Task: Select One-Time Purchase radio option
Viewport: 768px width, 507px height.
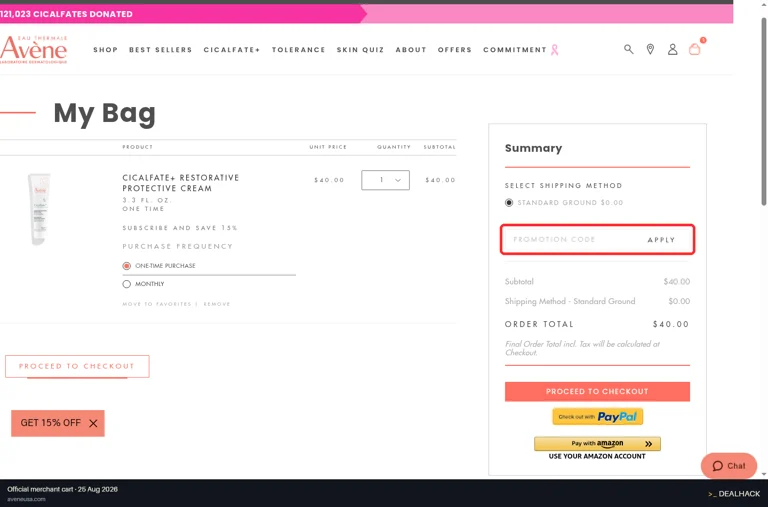Action: pyautogui.click(x=126, y=266)
